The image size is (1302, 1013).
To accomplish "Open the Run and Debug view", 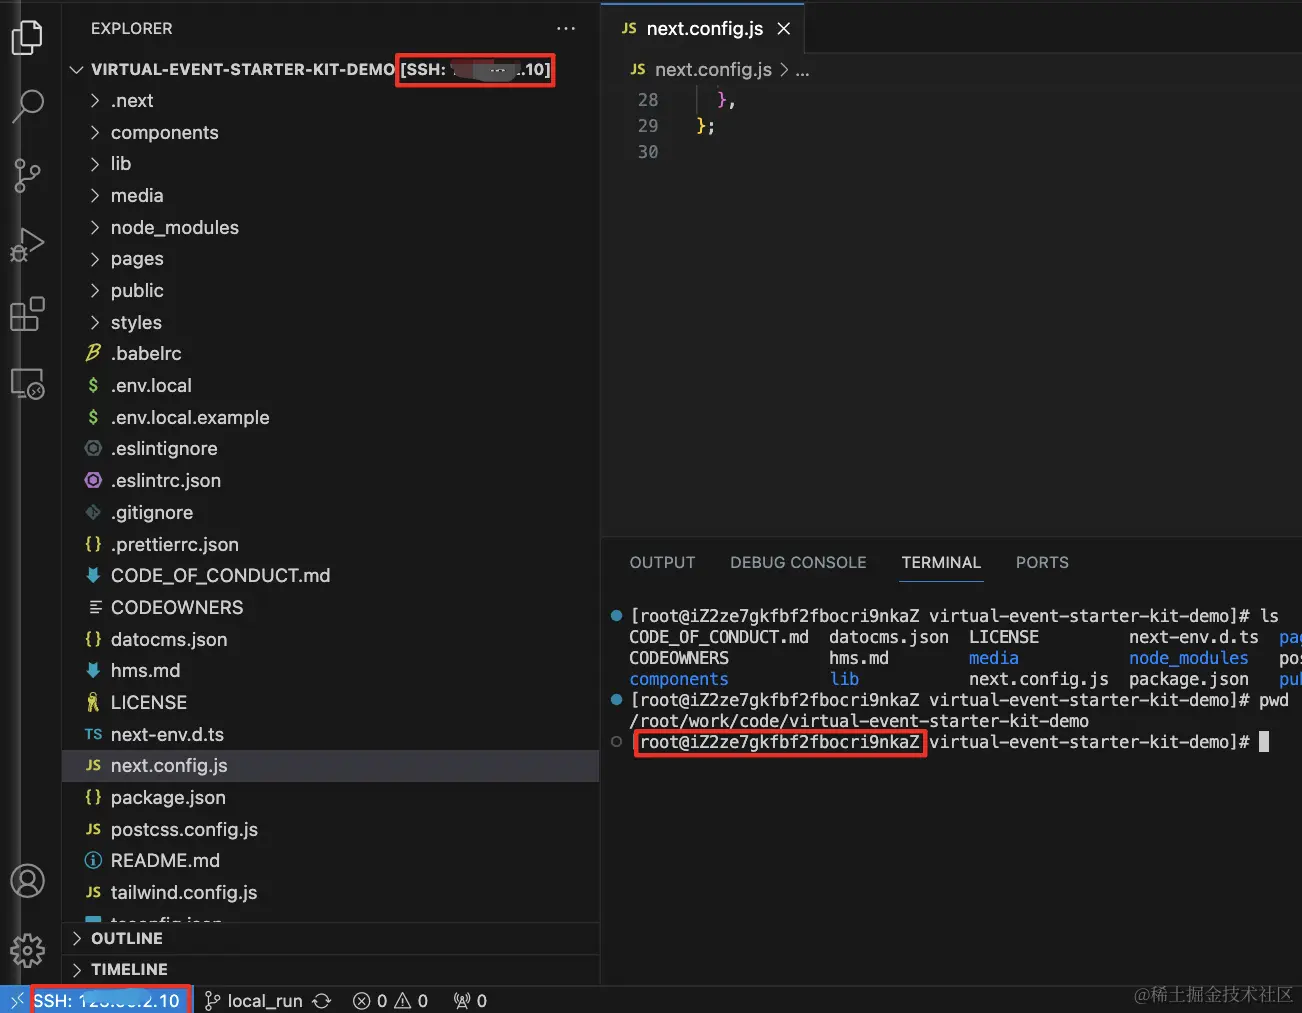I will pos(27,244).
